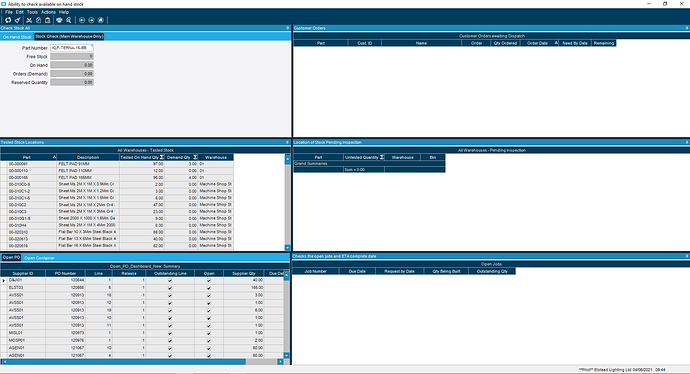The height and width of the screenshot is (374, 690).
Task: Select Stock Check (Main Warehouse Only) tab
Action: [x=69, y=37]
